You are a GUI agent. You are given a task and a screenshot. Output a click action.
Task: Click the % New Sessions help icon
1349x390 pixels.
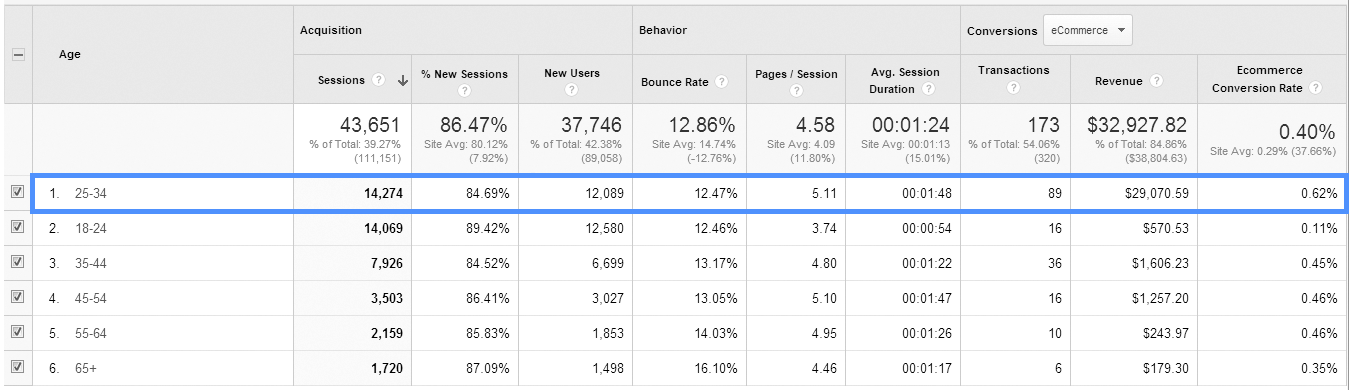pos(465,90)
